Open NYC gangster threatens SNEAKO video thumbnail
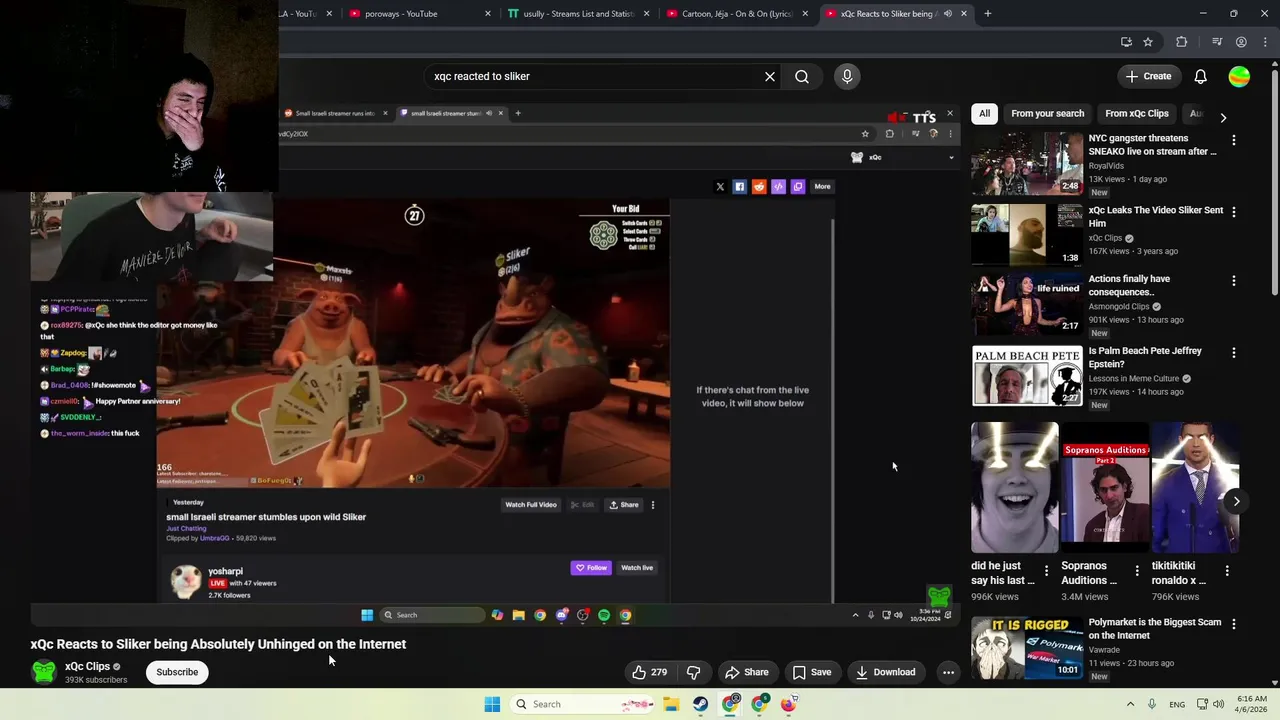This screenshot has width=1280, height=720. coord(1027,163)
